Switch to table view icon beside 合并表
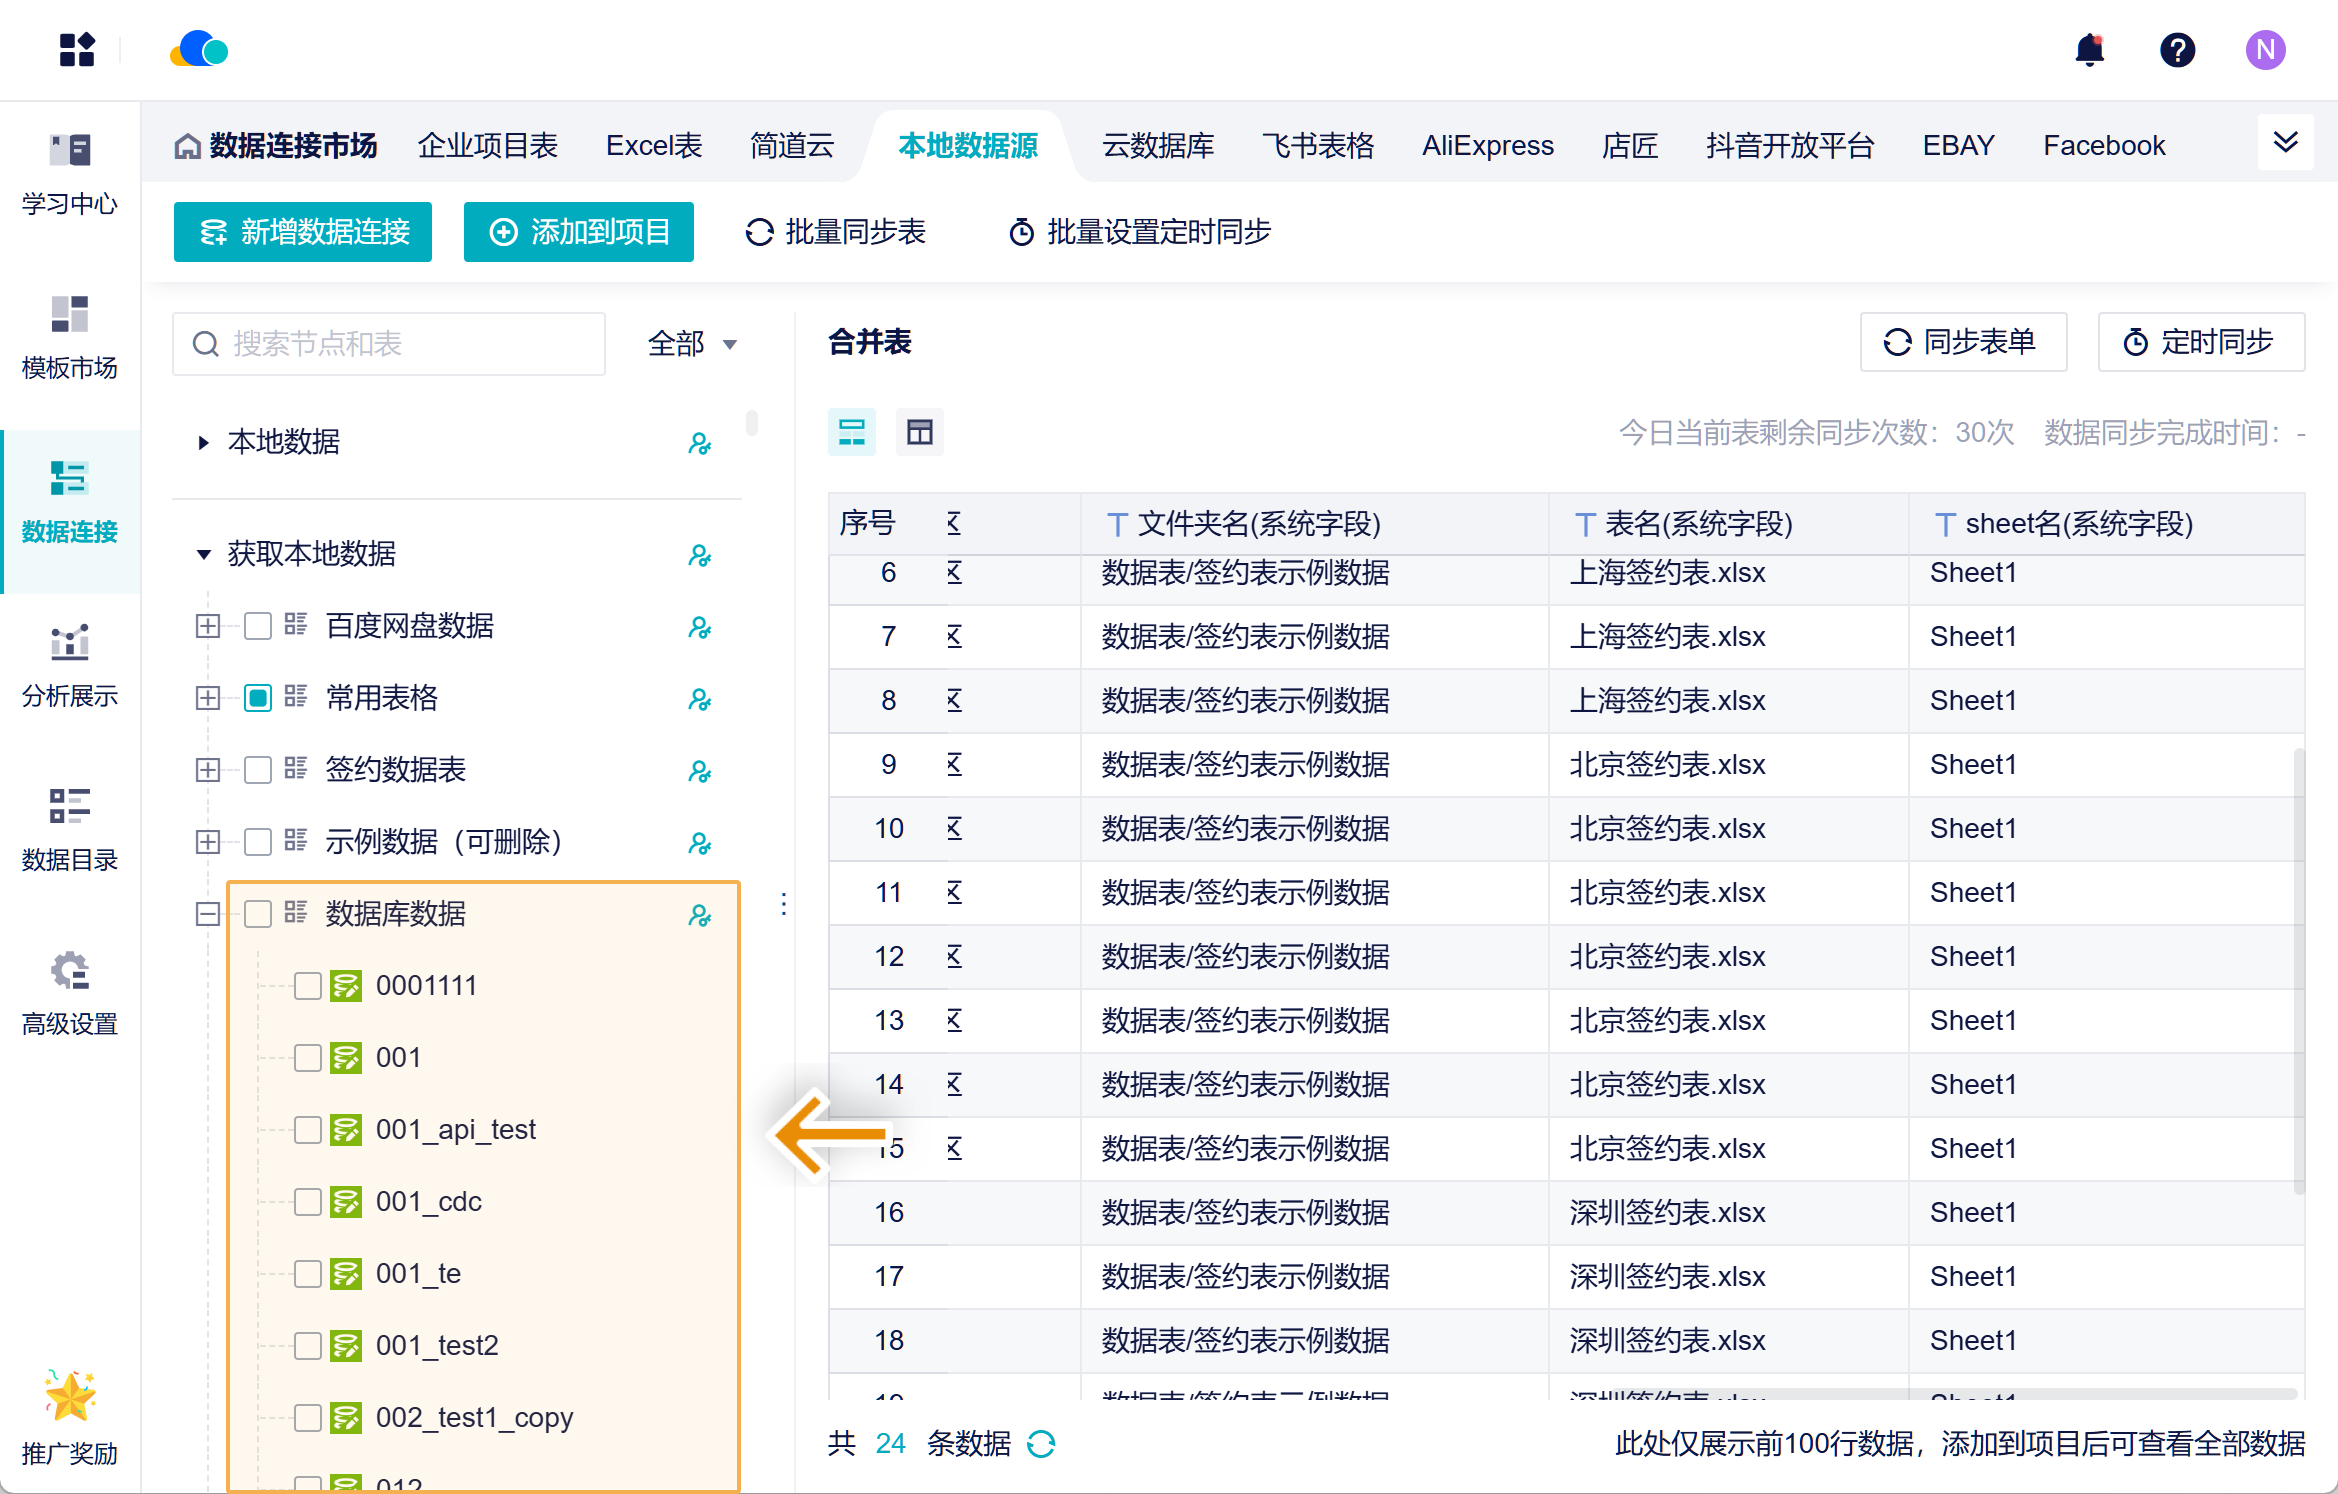The image size is (2338, 1494). (919, 432)
